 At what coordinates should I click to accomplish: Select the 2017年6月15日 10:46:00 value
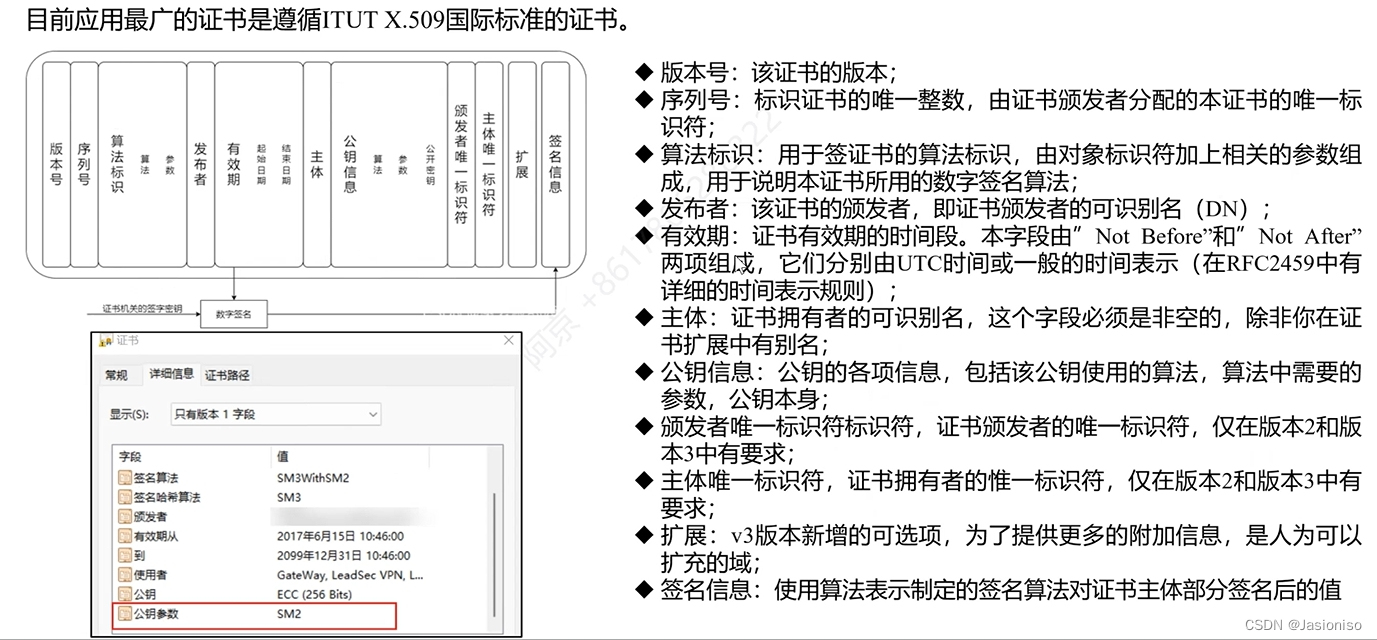click(x=343, y=536)
